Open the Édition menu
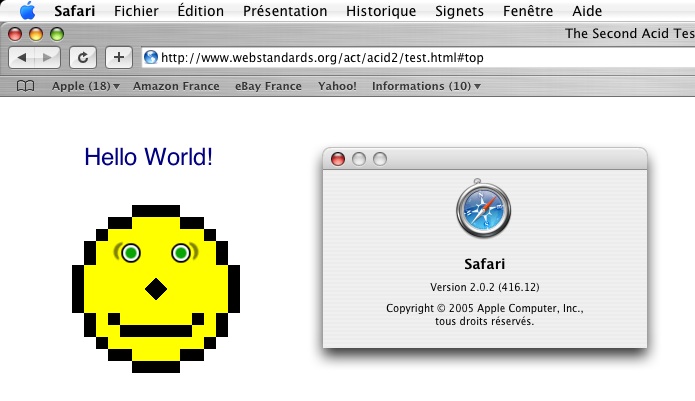 click(200, 11)
